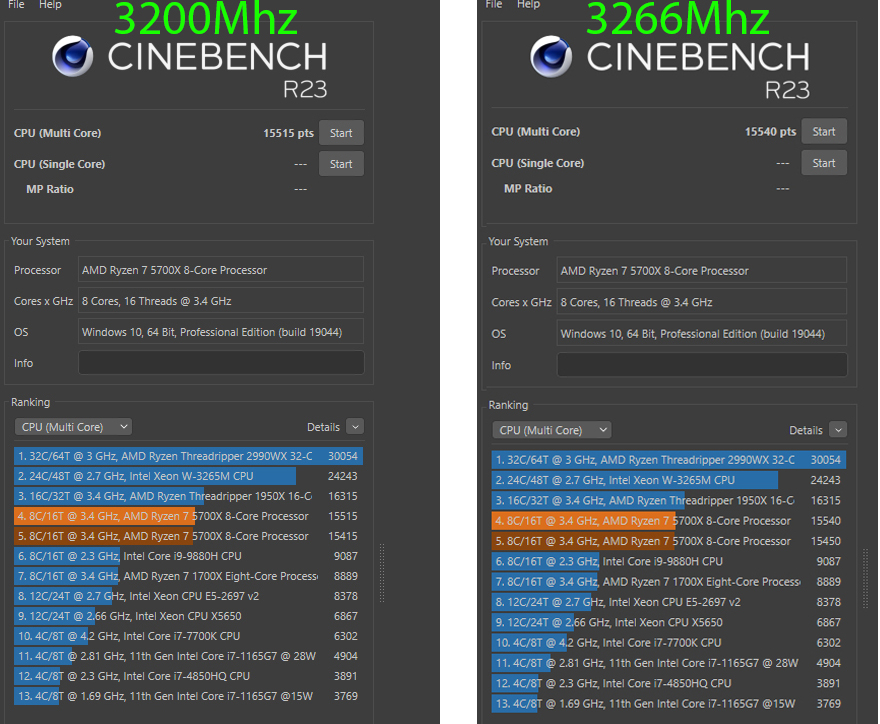
Task: Select Ryzen 5700X row scoring 15515
Action: 189,516
